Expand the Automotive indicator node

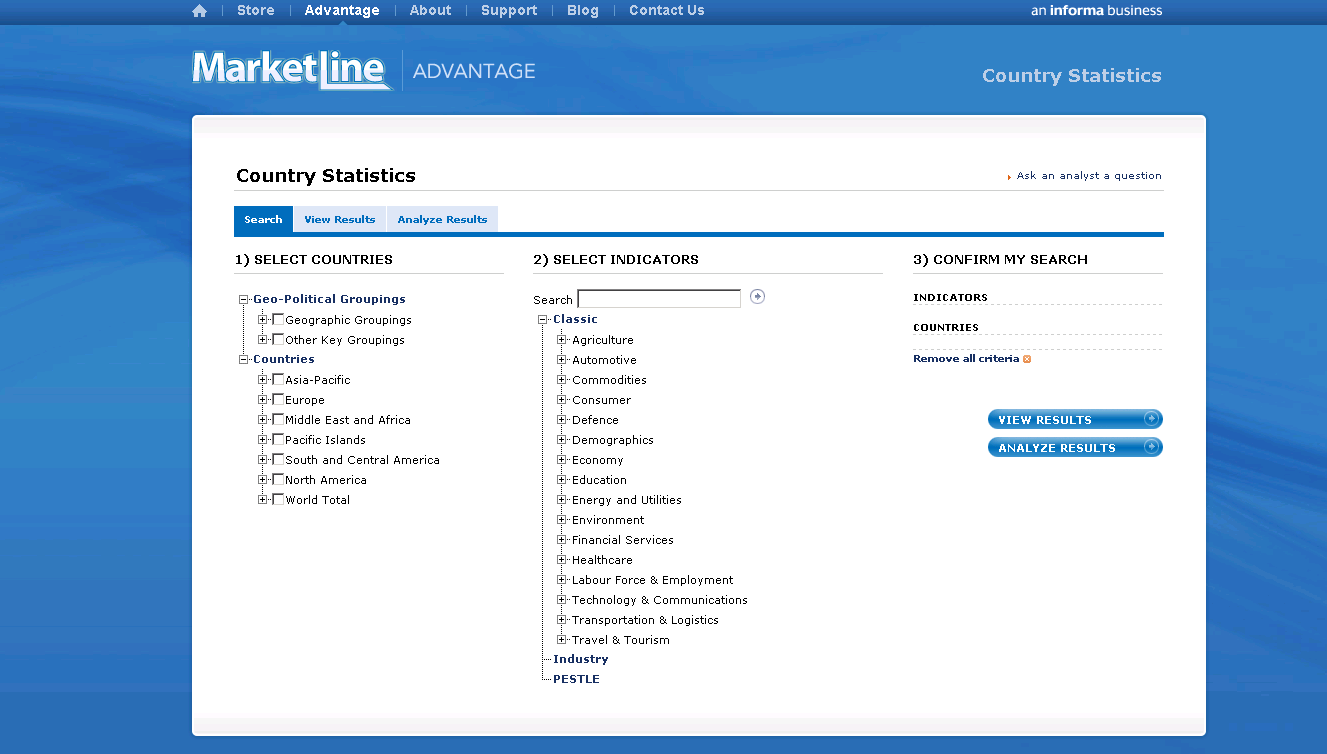(562, 359)
